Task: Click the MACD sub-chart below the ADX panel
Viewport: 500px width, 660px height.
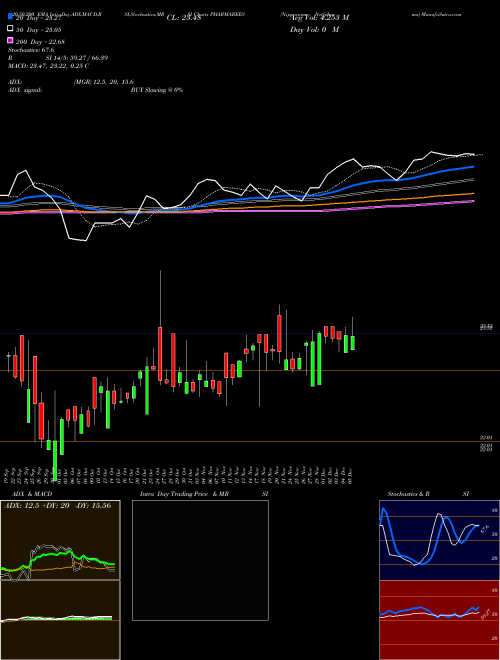Action: [x=60, y=620]
